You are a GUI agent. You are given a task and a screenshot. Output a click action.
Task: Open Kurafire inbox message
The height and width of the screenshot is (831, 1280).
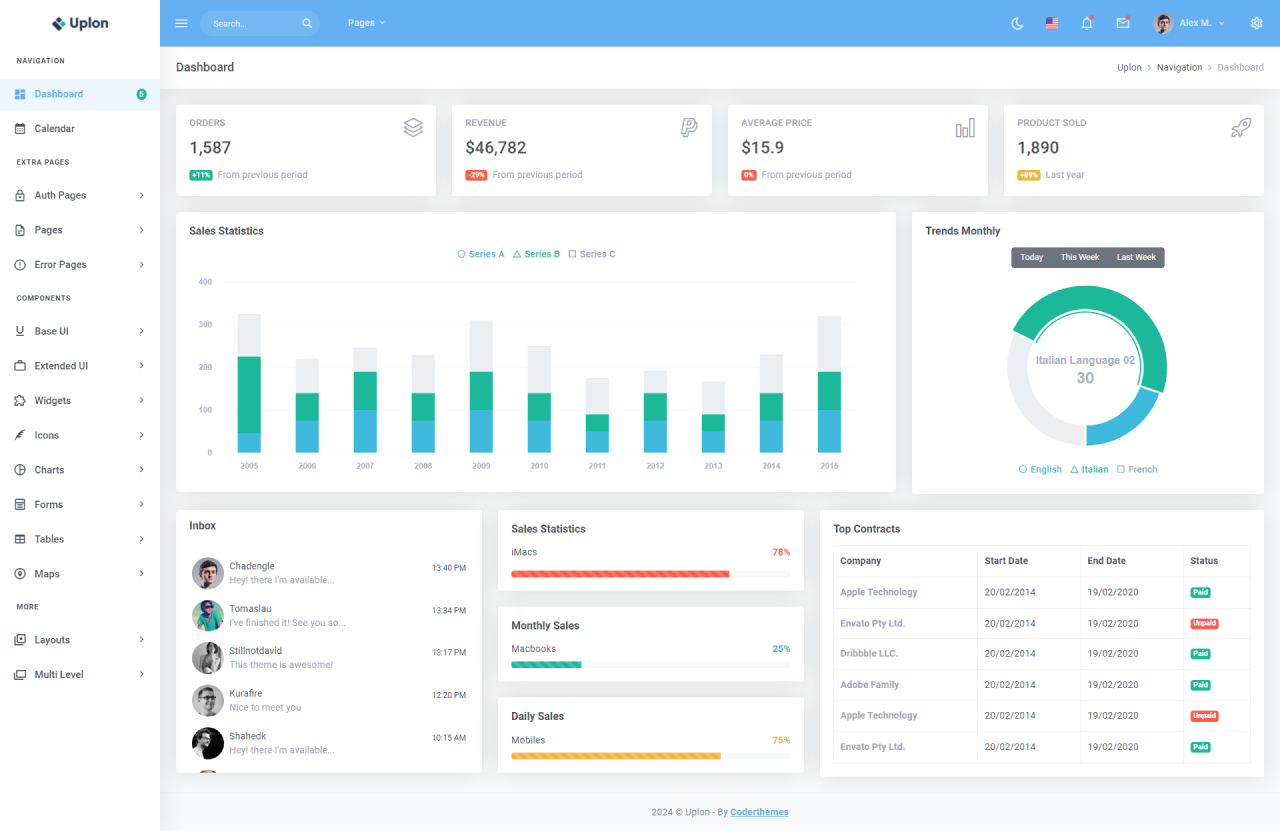[x=329, y=700]
